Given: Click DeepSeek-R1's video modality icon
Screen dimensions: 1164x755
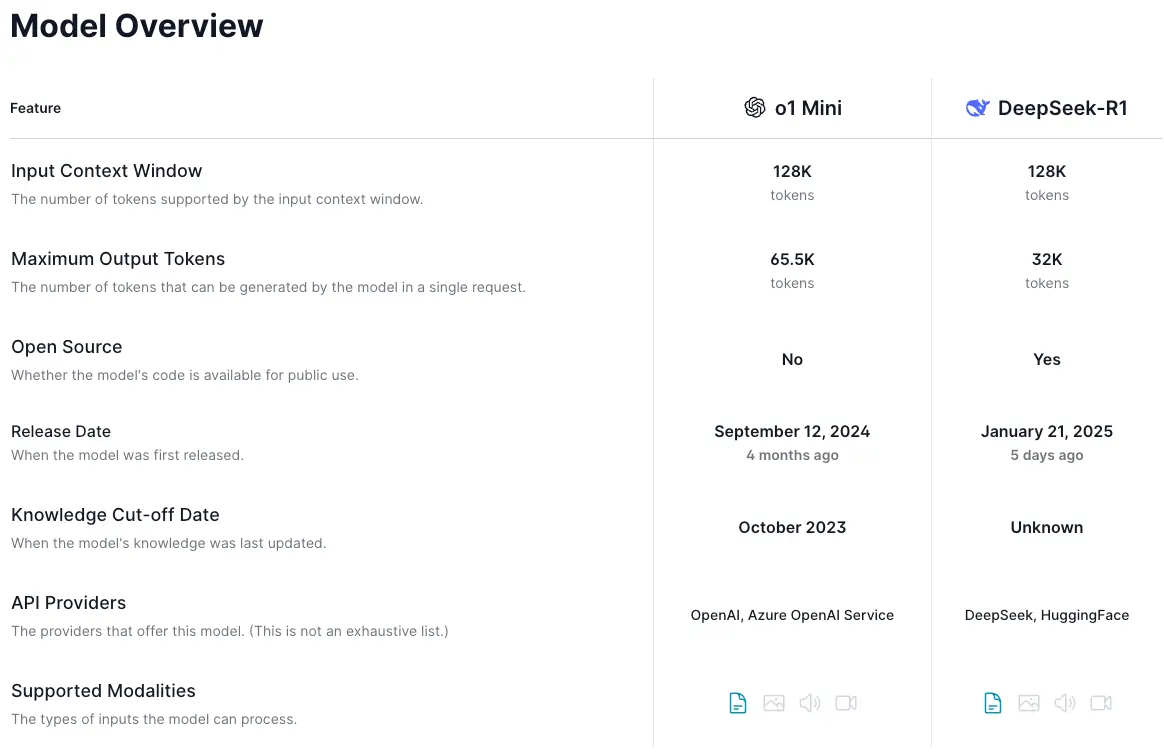Looking at the screenshot, I should click(x=1101, y=703).
